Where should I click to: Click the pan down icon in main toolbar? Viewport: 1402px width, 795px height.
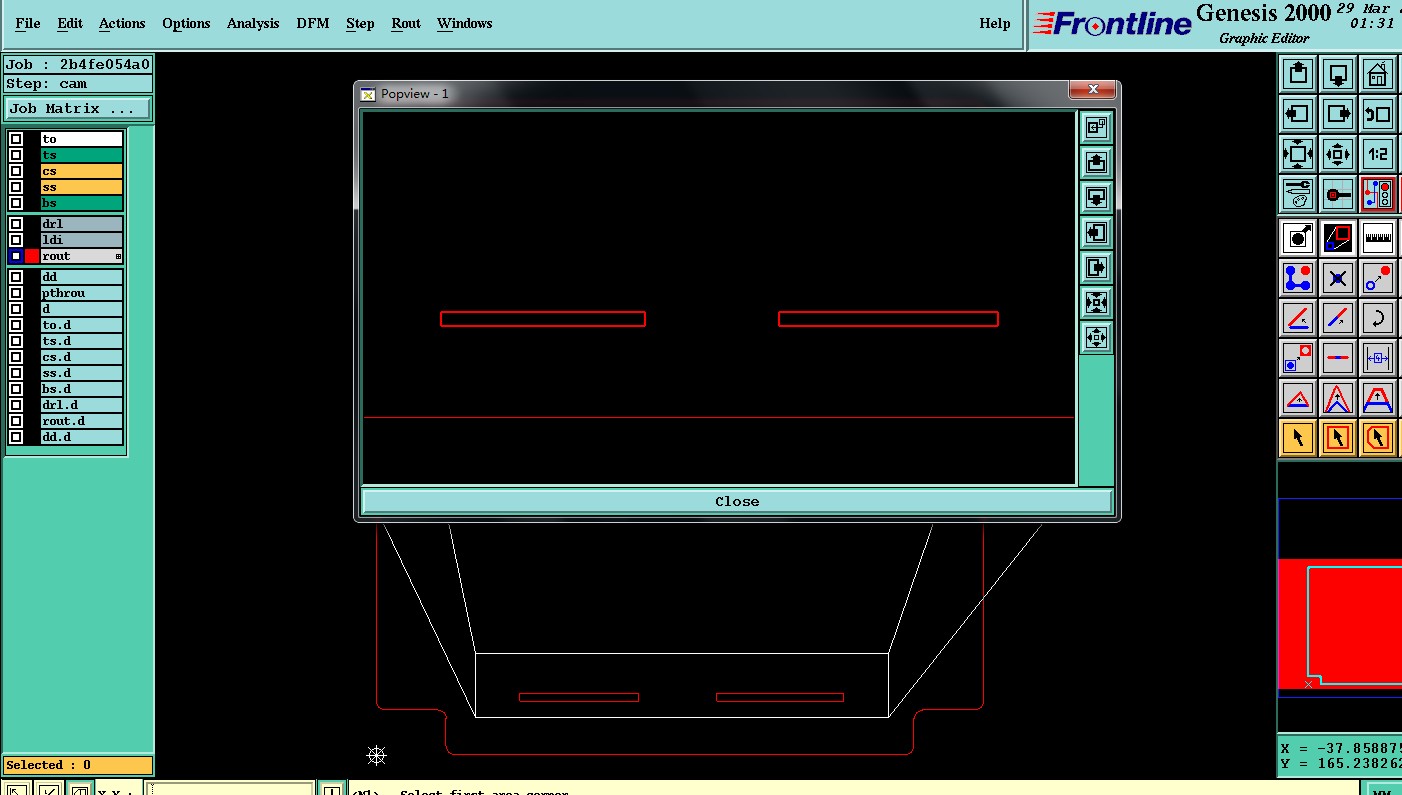pyautogui.click(x=1338, y=74)
